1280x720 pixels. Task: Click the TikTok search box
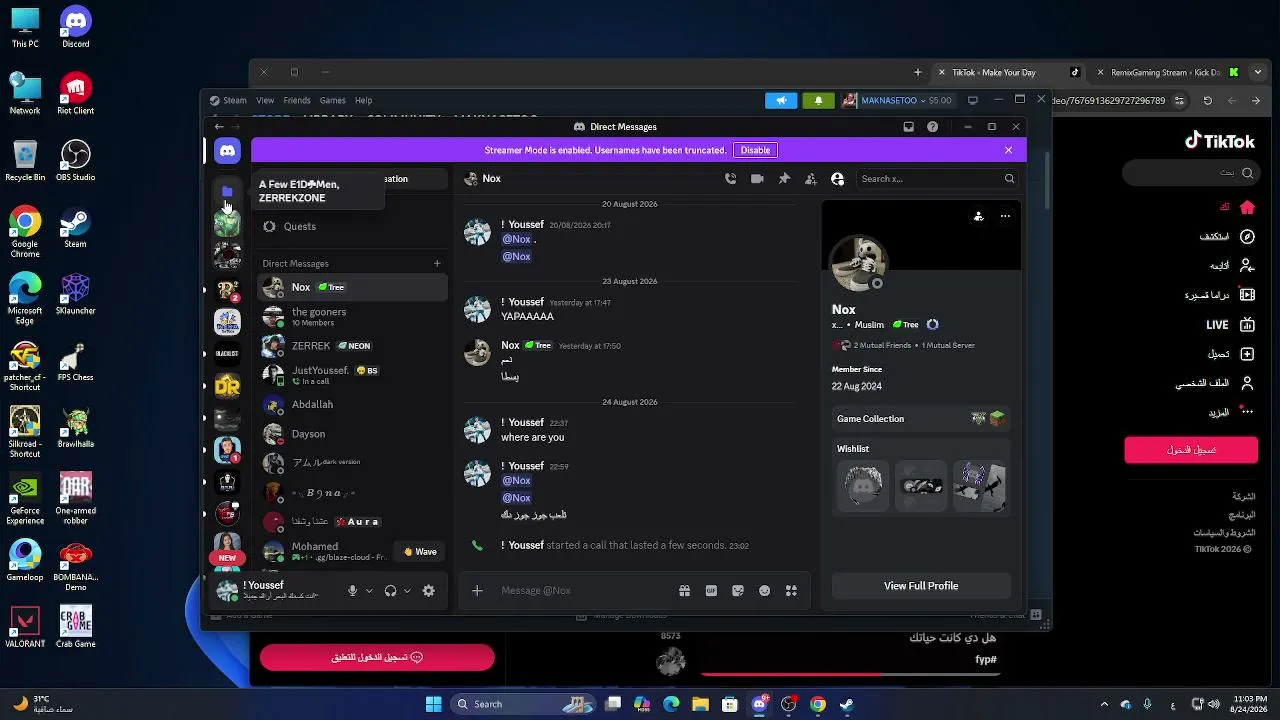pos(1190,173)
